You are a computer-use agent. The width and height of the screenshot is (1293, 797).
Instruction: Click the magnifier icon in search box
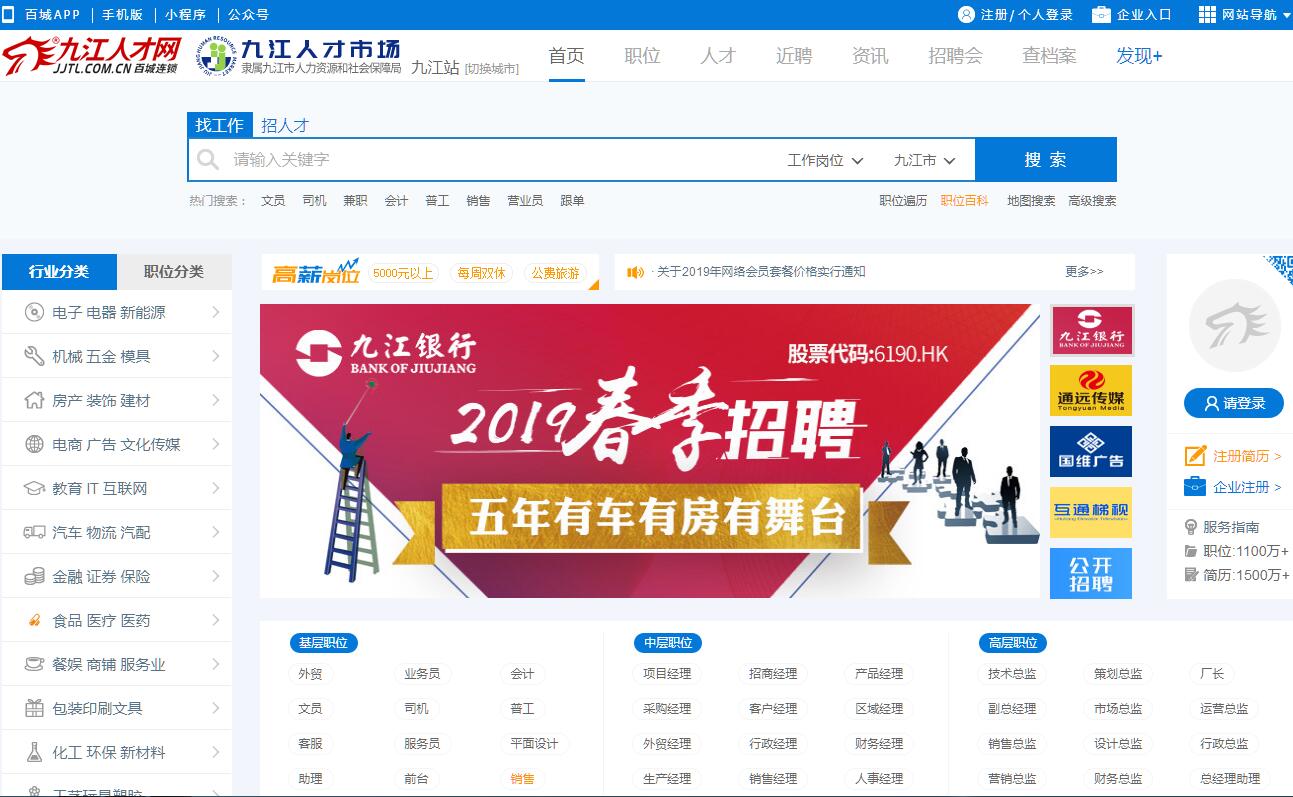208,160
